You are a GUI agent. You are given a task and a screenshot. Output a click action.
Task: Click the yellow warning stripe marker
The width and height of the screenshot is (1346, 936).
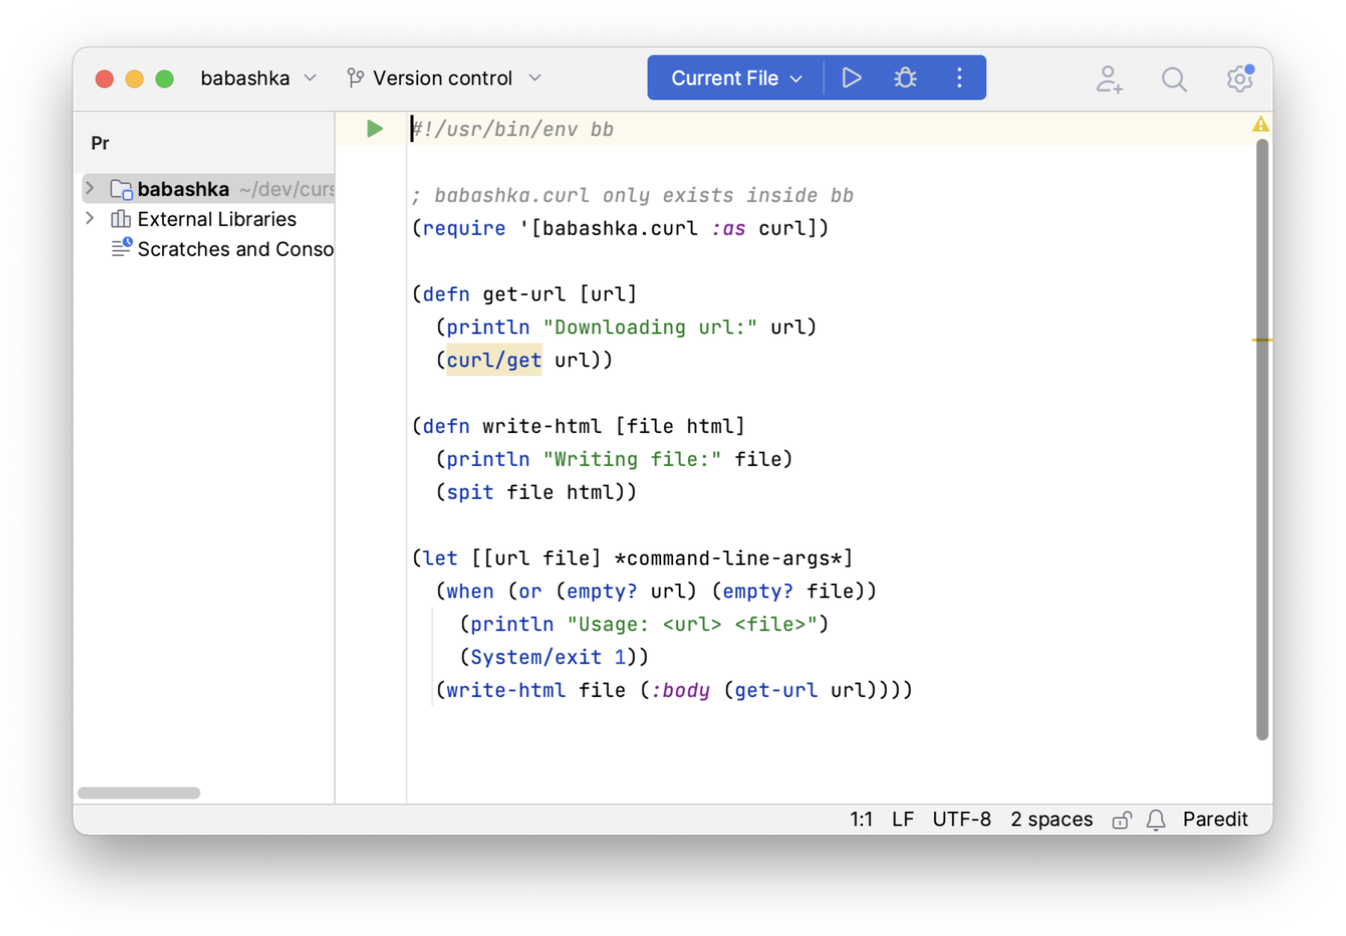[x=1262, y=340]
